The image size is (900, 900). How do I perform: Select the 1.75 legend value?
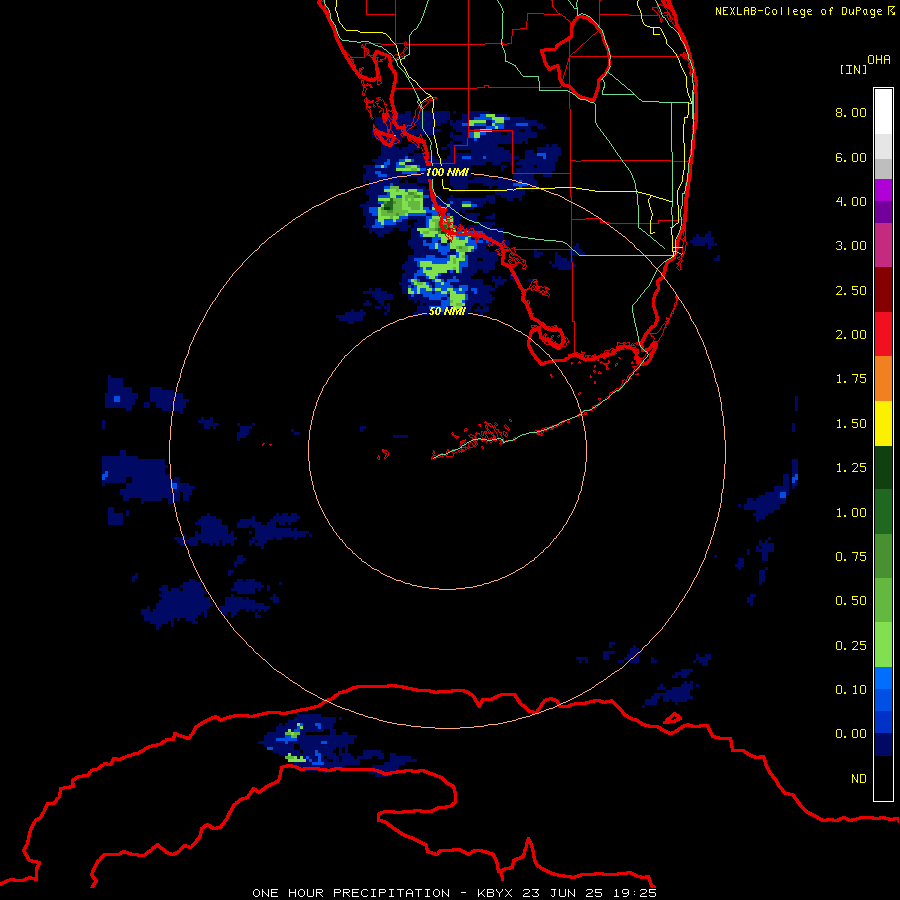click(x=851, y=379)
